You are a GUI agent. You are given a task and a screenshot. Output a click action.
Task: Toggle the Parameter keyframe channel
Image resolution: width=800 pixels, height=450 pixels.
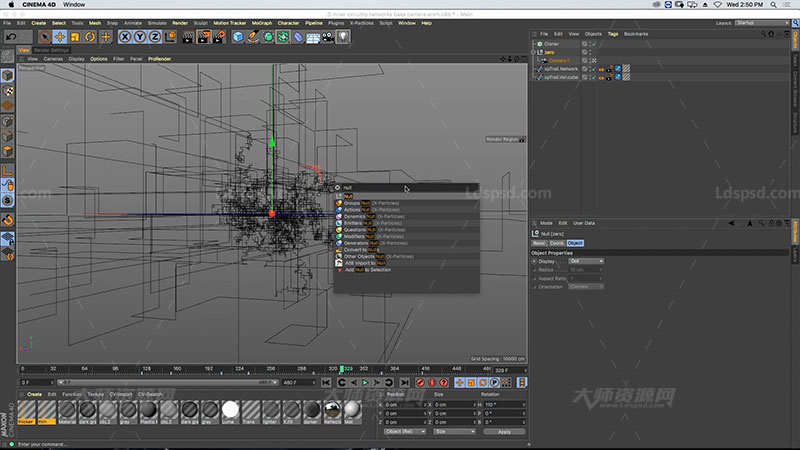click(494, 383)
